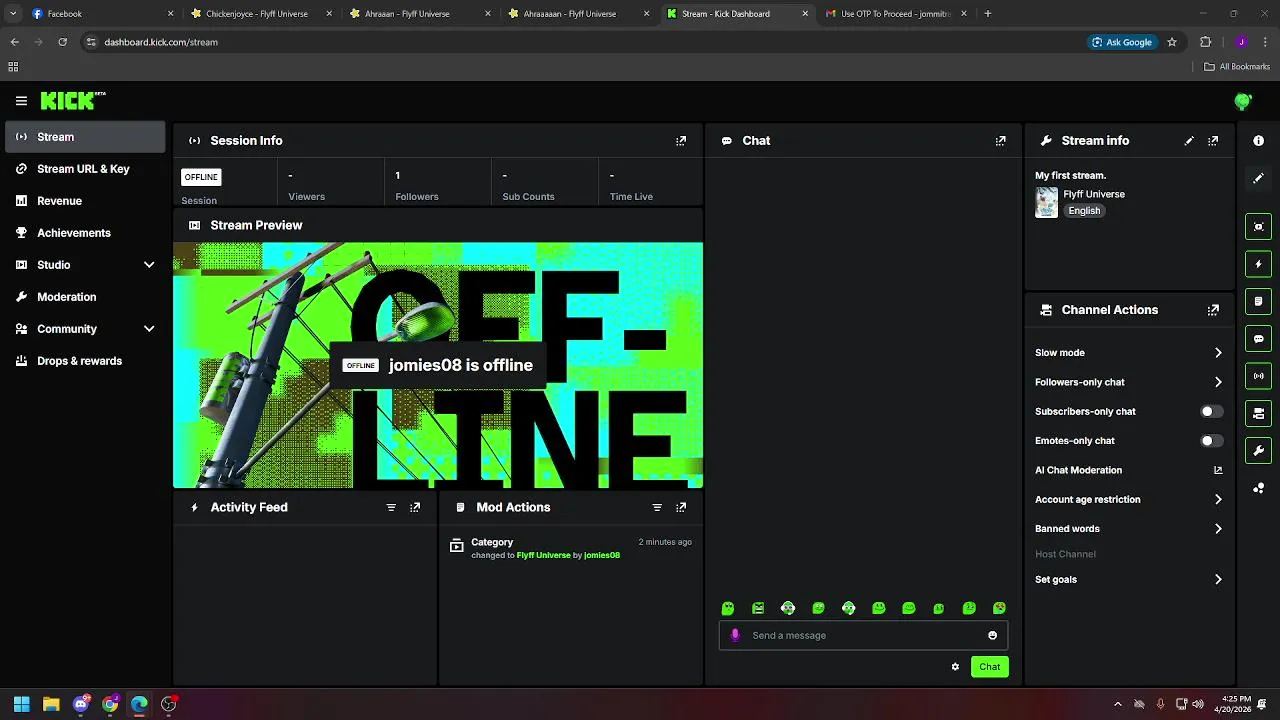The image size is (1280, 720).
Task: Click the info icon in right toolbar
Action: (1259, 141)
